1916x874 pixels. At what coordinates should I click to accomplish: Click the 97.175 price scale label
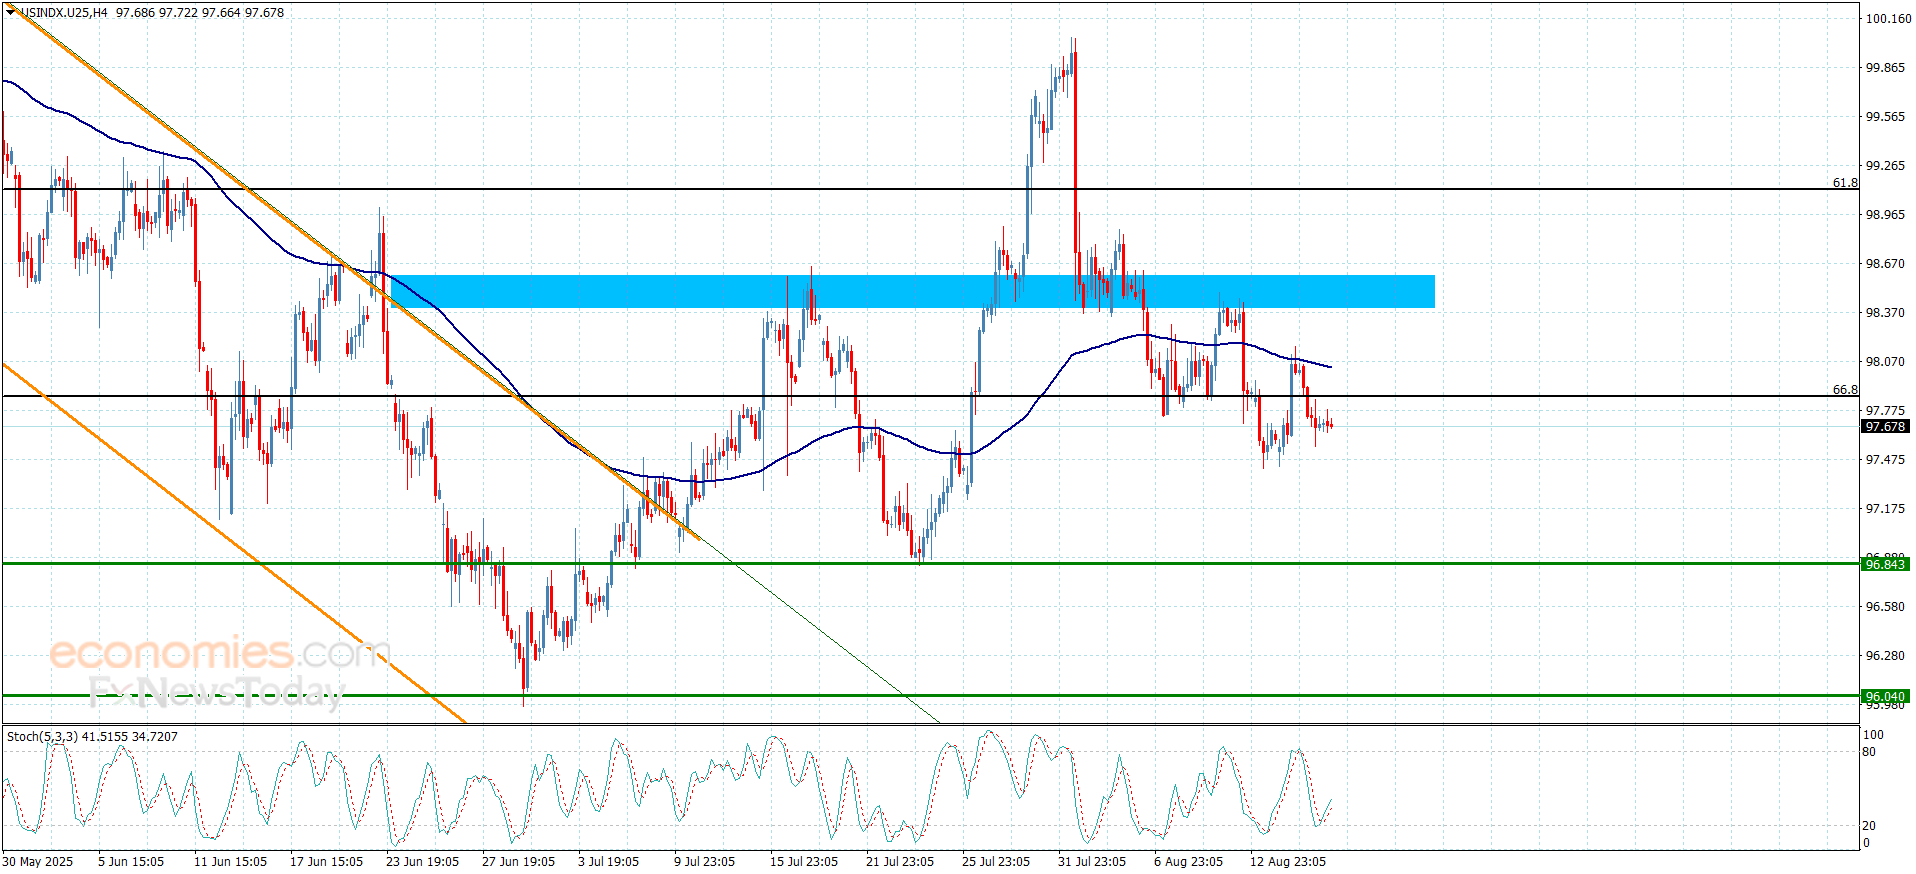[1885, 509]
